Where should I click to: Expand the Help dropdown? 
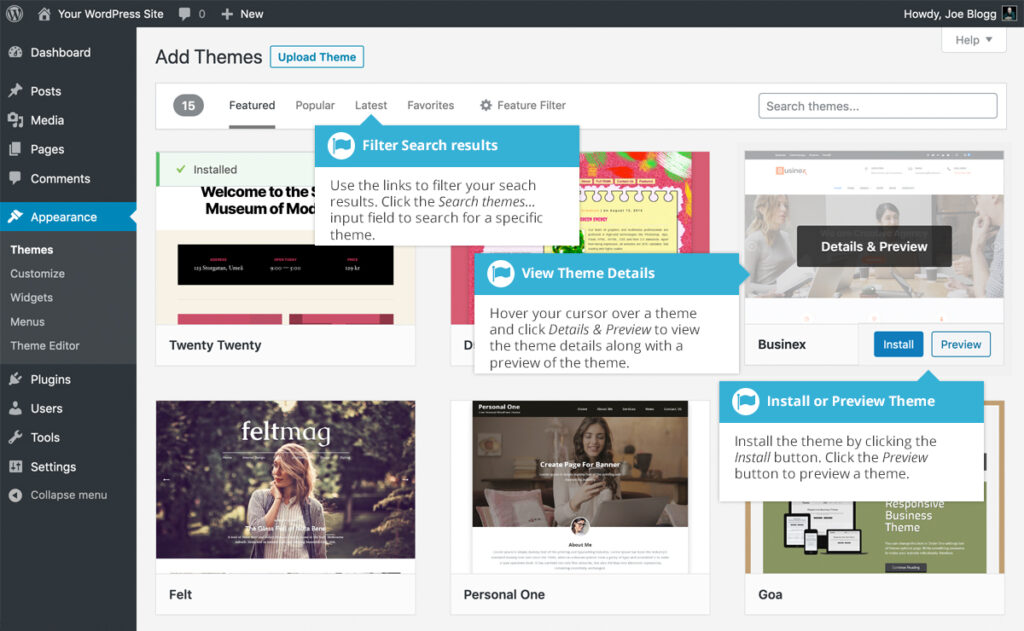974,40
